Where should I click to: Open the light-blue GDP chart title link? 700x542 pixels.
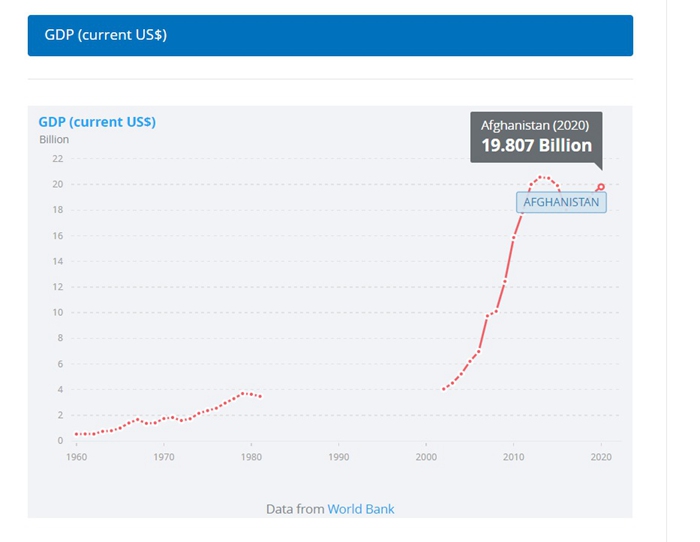(97, 122)
